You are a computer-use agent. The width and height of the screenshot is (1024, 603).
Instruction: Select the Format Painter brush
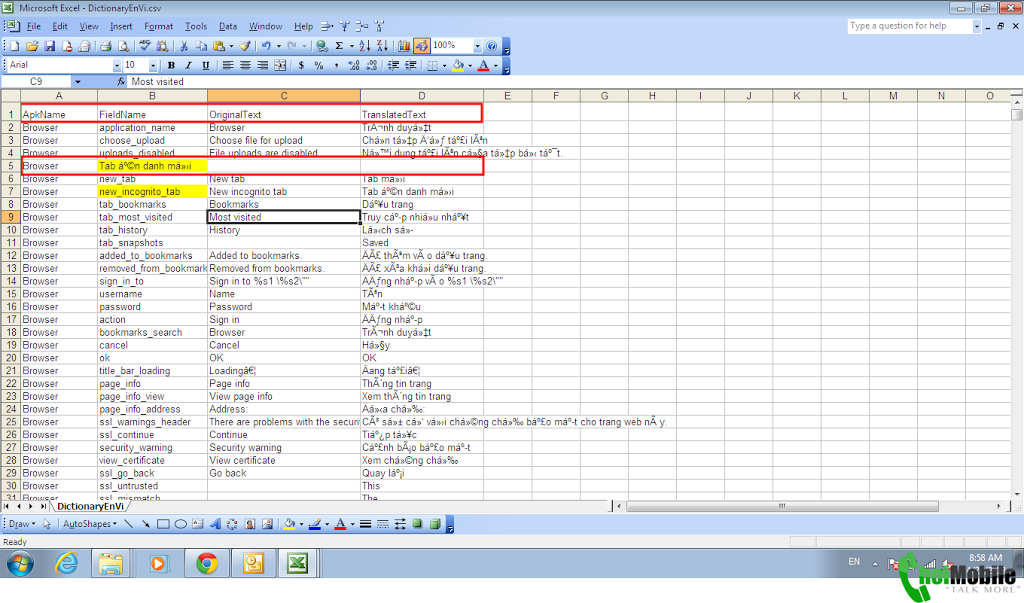(245, 46)
